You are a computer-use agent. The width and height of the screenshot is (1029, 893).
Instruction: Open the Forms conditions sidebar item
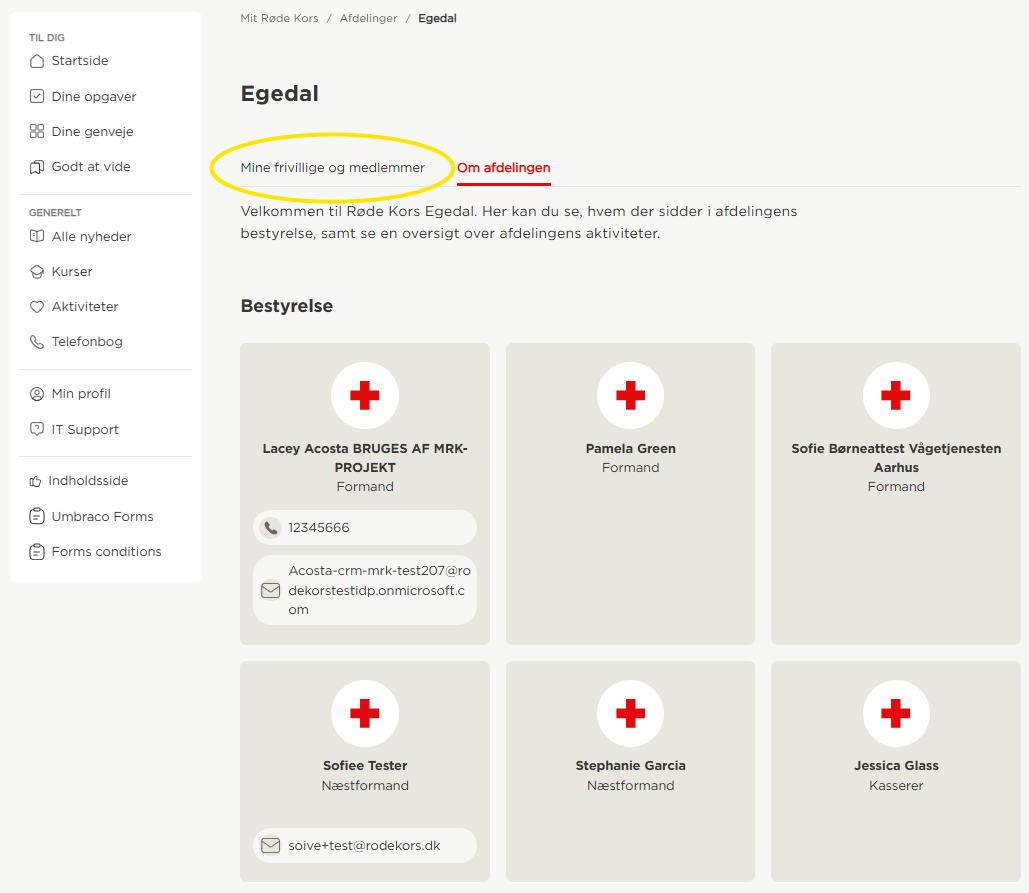[106, 552]
